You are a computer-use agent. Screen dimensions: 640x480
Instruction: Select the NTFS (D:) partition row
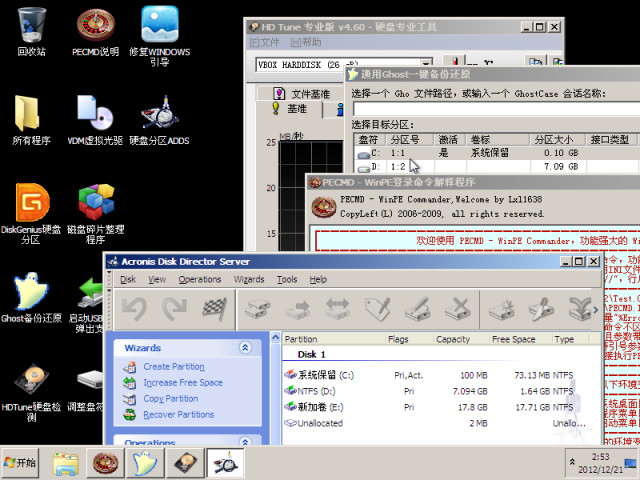click(441, 391)
